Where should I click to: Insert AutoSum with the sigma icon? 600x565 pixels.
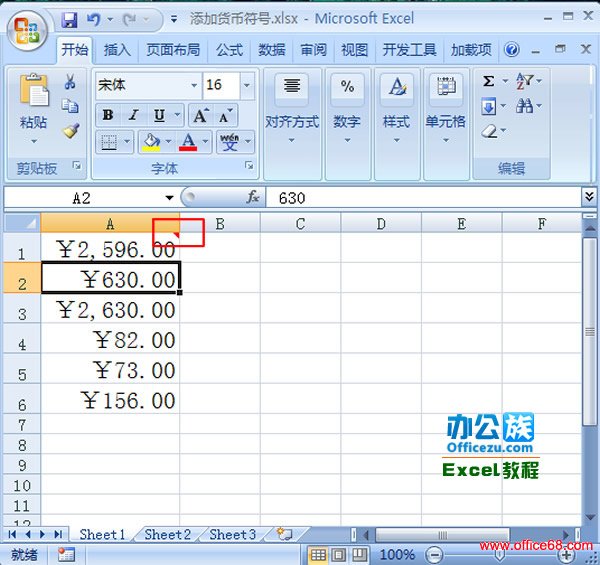tap(488, 81)
